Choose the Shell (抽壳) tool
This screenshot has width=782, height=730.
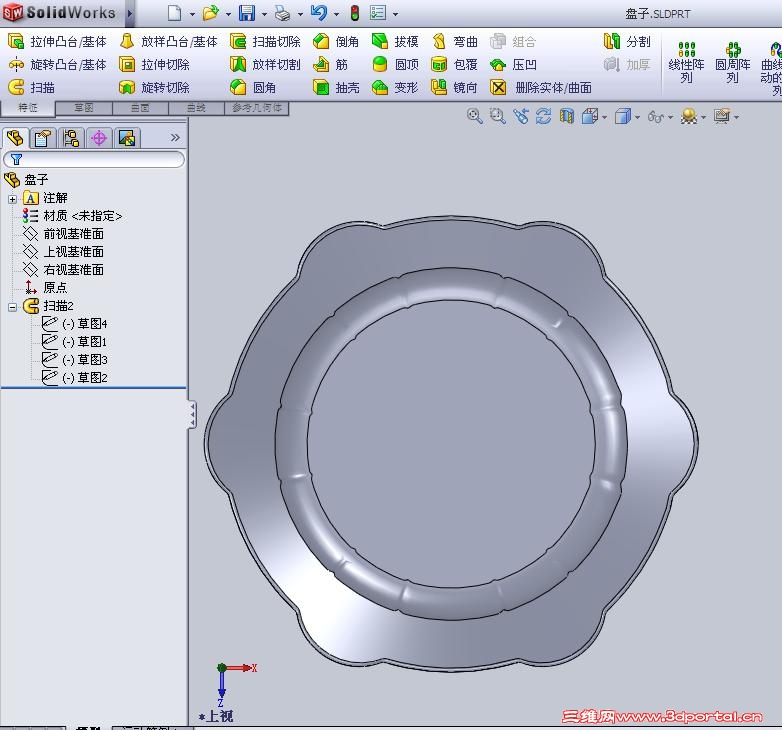click(x=336, y=87)
